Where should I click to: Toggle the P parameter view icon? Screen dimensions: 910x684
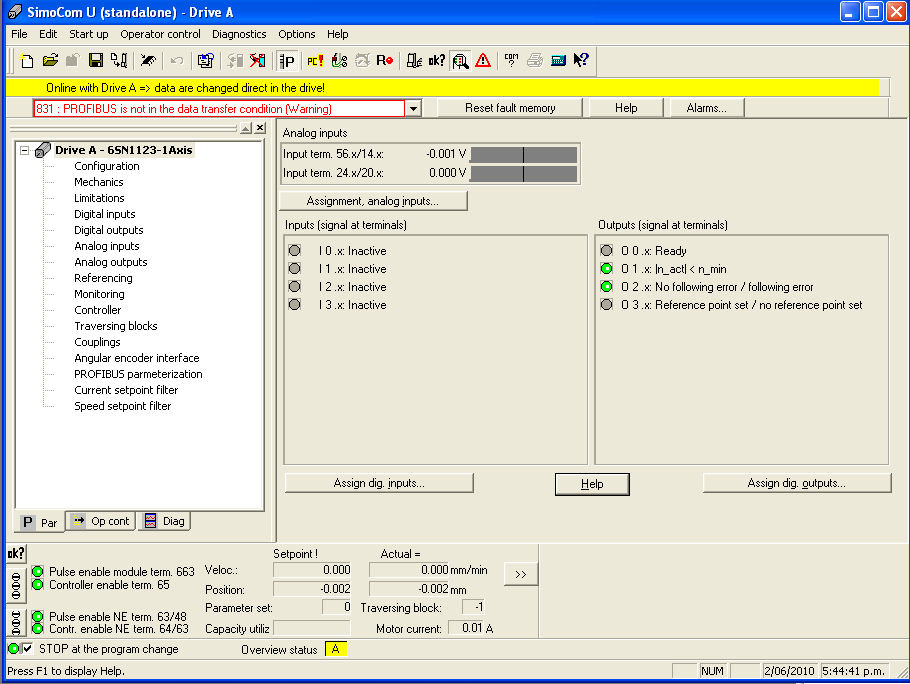[287, 60]
